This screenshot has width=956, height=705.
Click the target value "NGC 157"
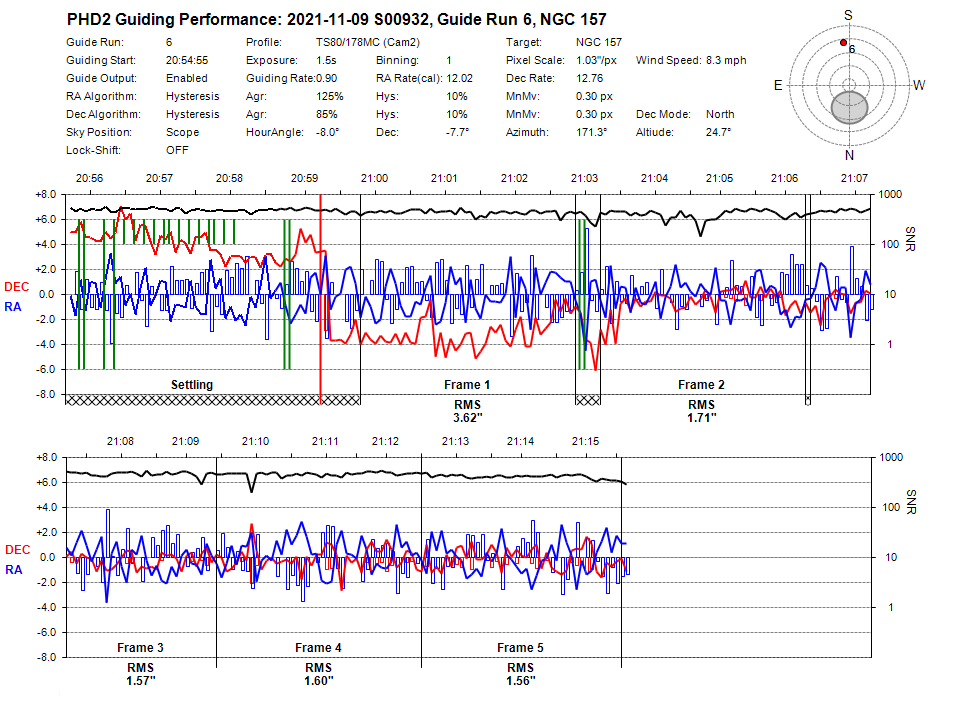(x=599, y=42)
